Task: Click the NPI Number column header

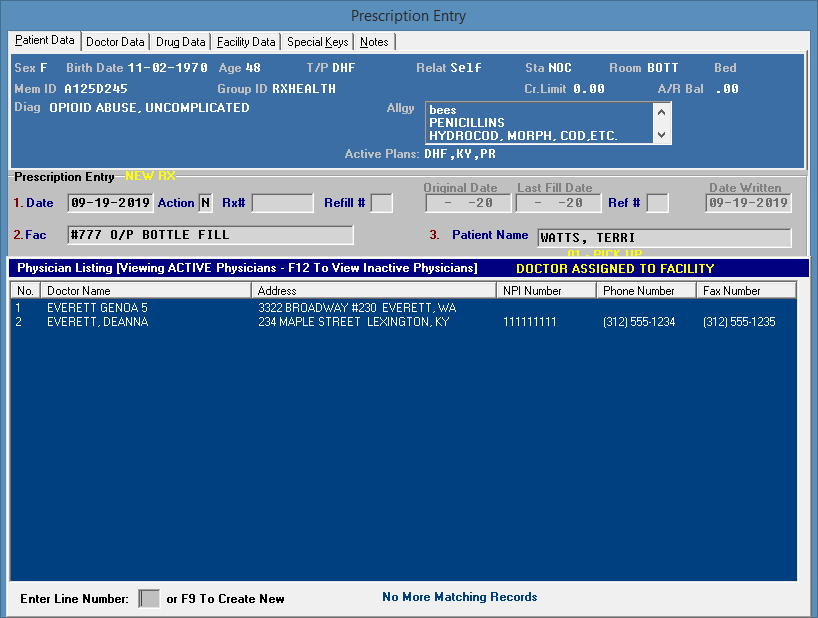Action: coord(546,291)
